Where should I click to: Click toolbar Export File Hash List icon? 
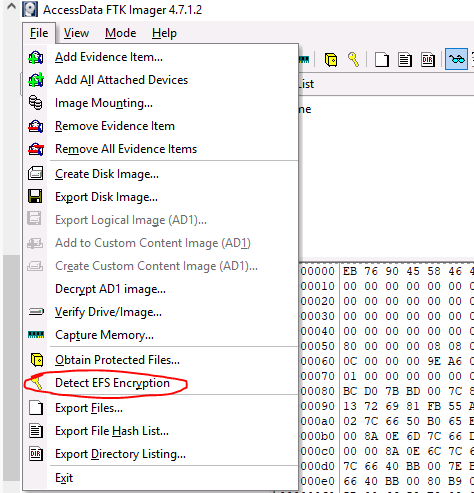405,60
